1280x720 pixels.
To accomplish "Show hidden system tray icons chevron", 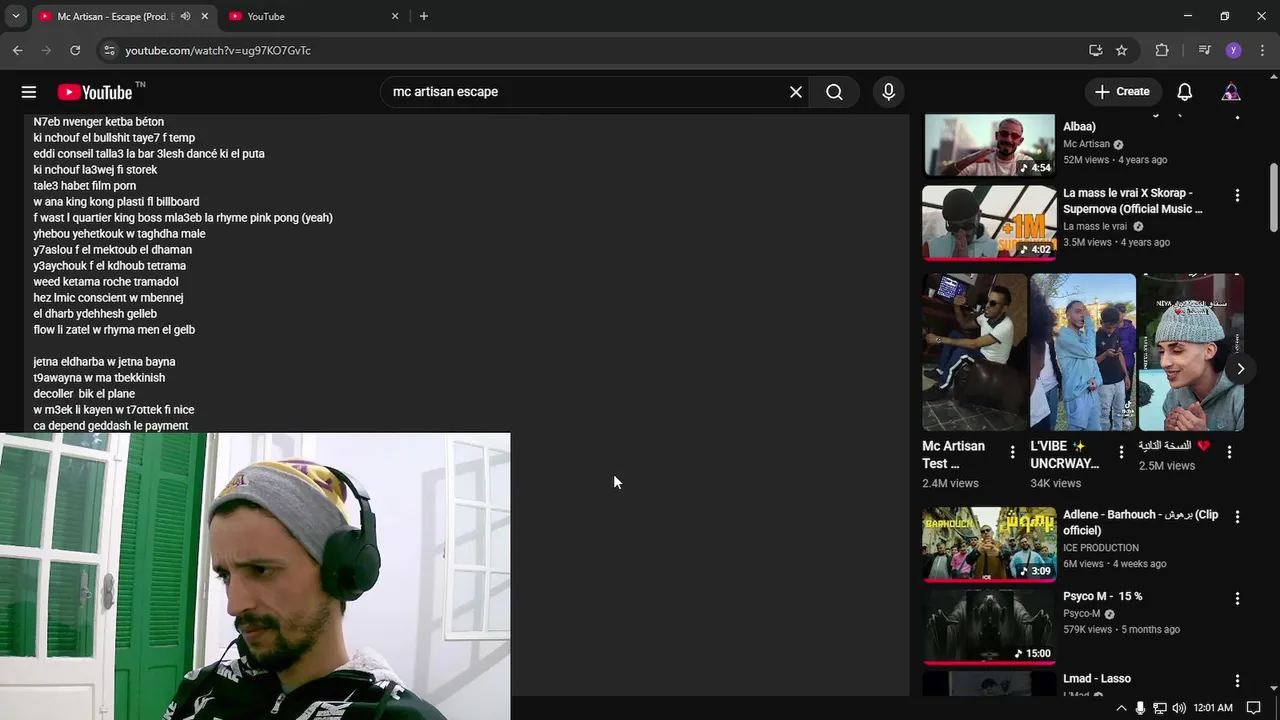I will click(1121, 708).
